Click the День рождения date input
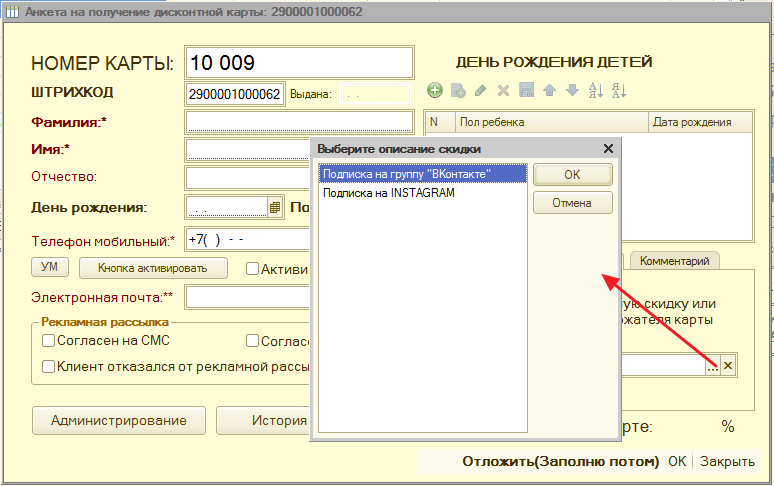 (227, 208)
